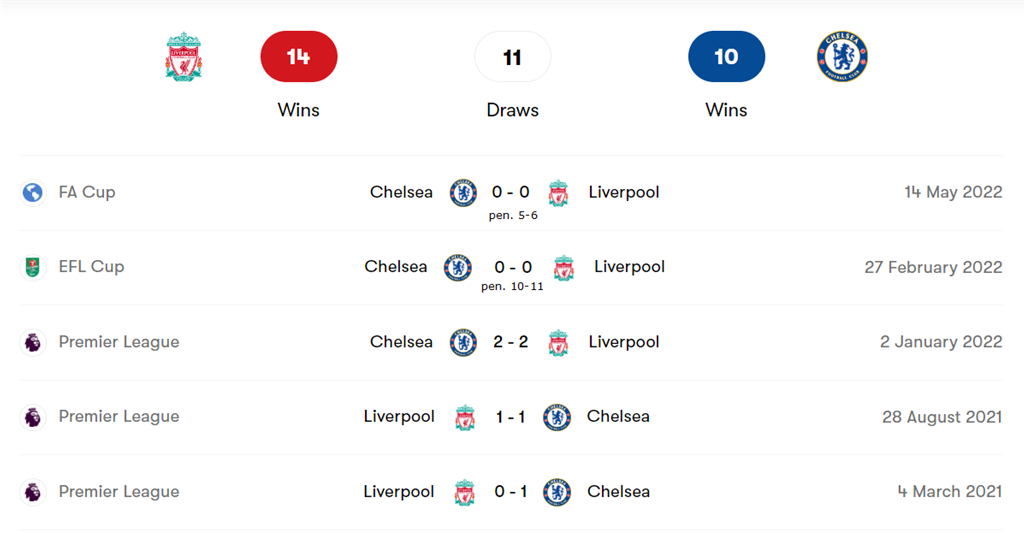The width and height of the screenshot is (1024, 533).
Task: Select the red 14 wins badge
Action: [298, 57]
